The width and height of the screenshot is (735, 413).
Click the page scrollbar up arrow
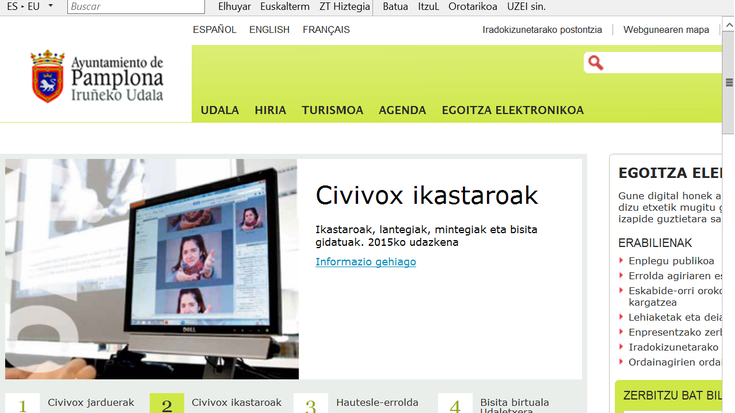(728, 24)
